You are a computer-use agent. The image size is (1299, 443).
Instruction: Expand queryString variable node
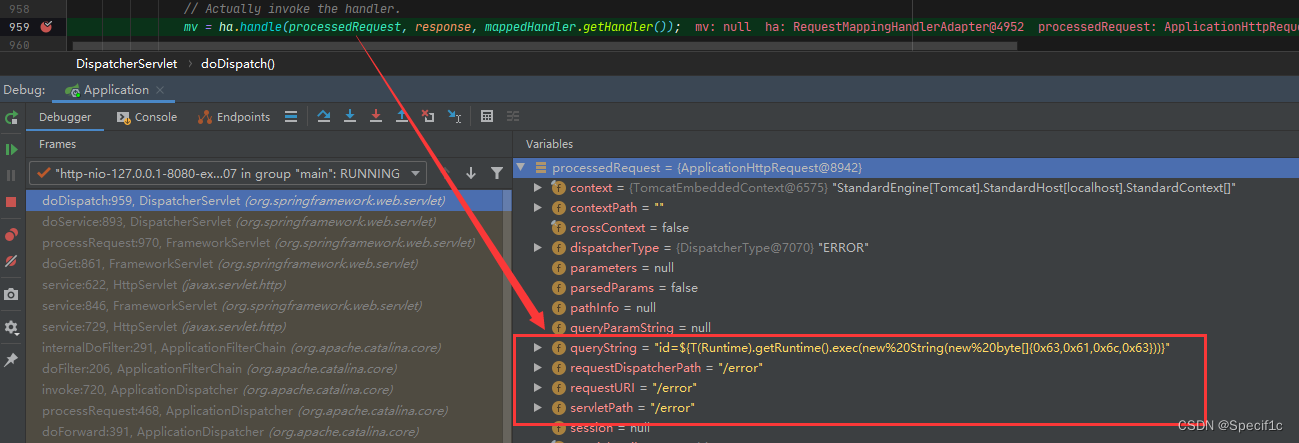[x=538, y=348]
